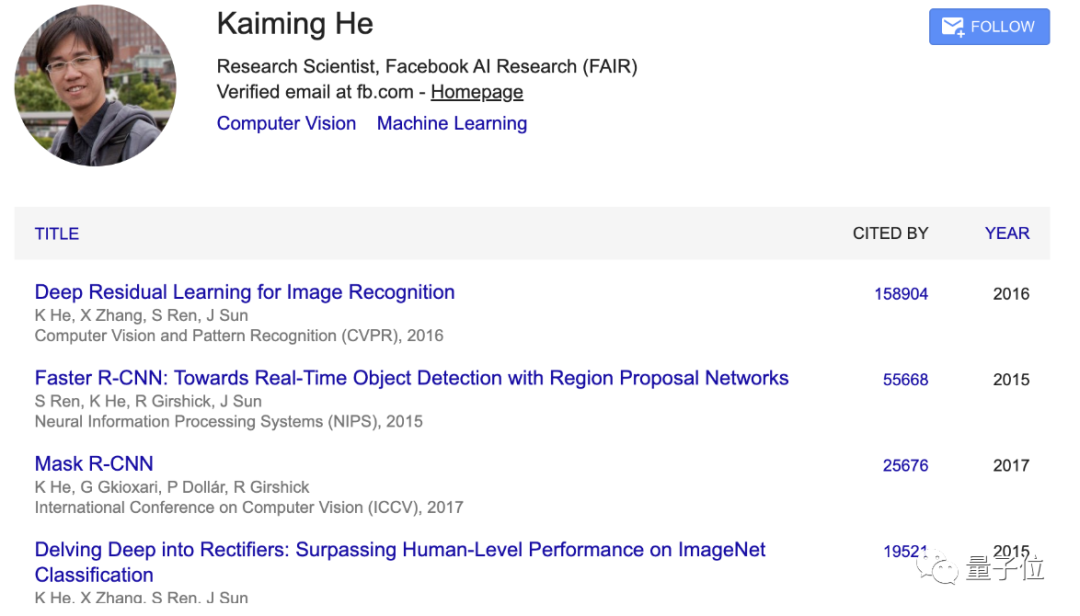The width and height of the screenshot is (1080, 616).
Task: View the 55668 citations list
Action: [x=905, y=380]
